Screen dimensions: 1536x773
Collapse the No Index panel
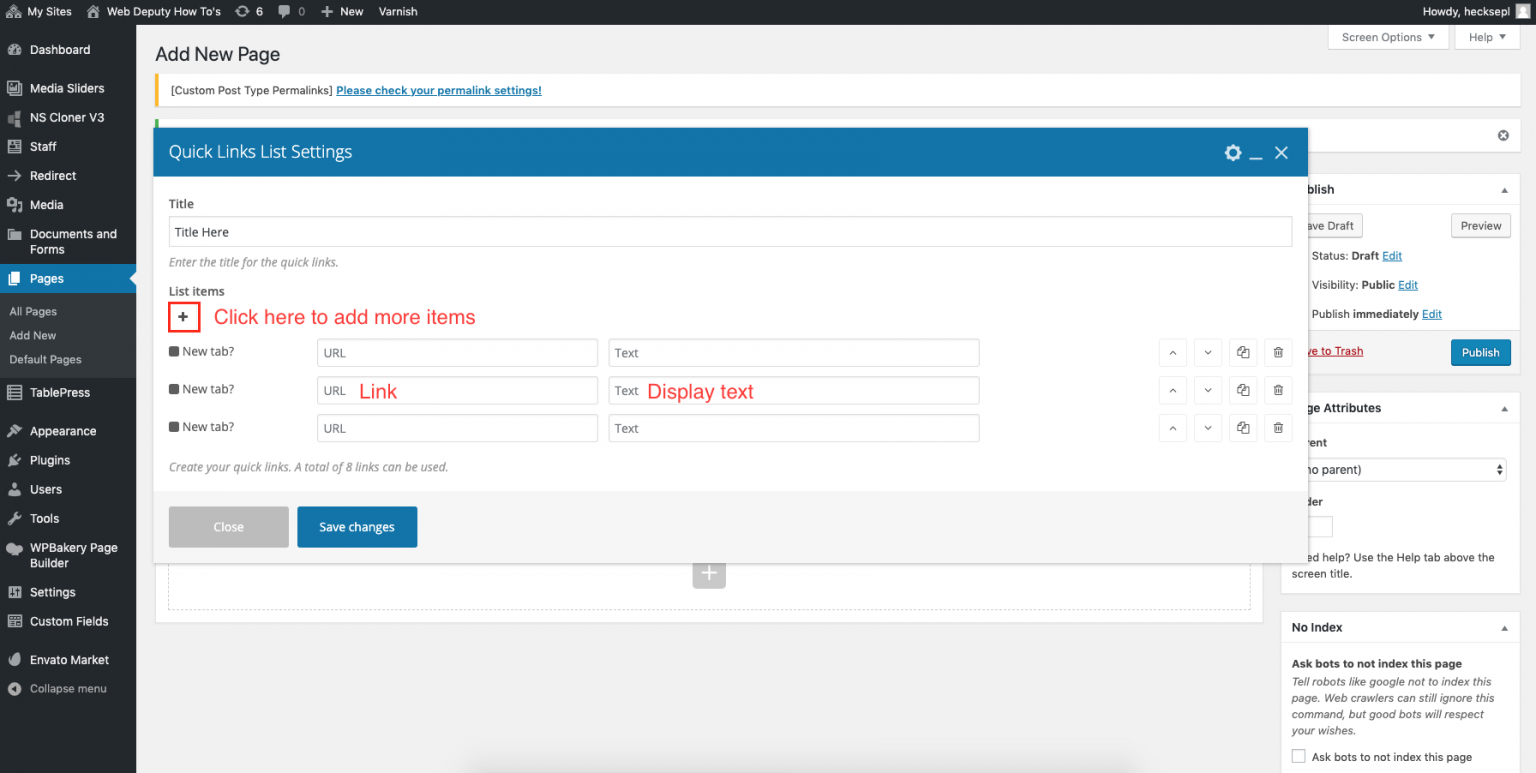tap(1504, 627)
